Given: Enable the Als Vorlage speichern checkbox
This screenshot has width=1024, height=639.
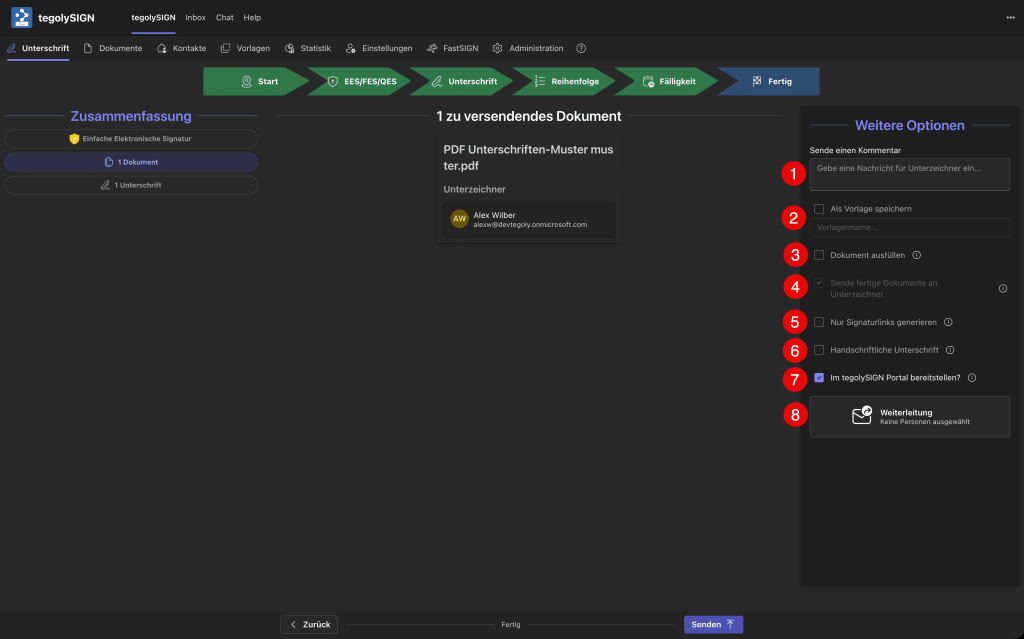Looking at the screenshot, I should click(x=819, y=209).
